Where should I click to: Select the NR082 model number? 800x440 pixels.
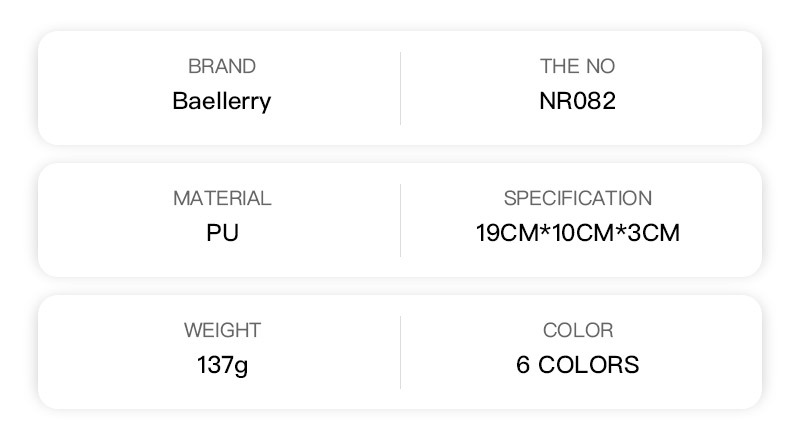click(x=578, y=101)
